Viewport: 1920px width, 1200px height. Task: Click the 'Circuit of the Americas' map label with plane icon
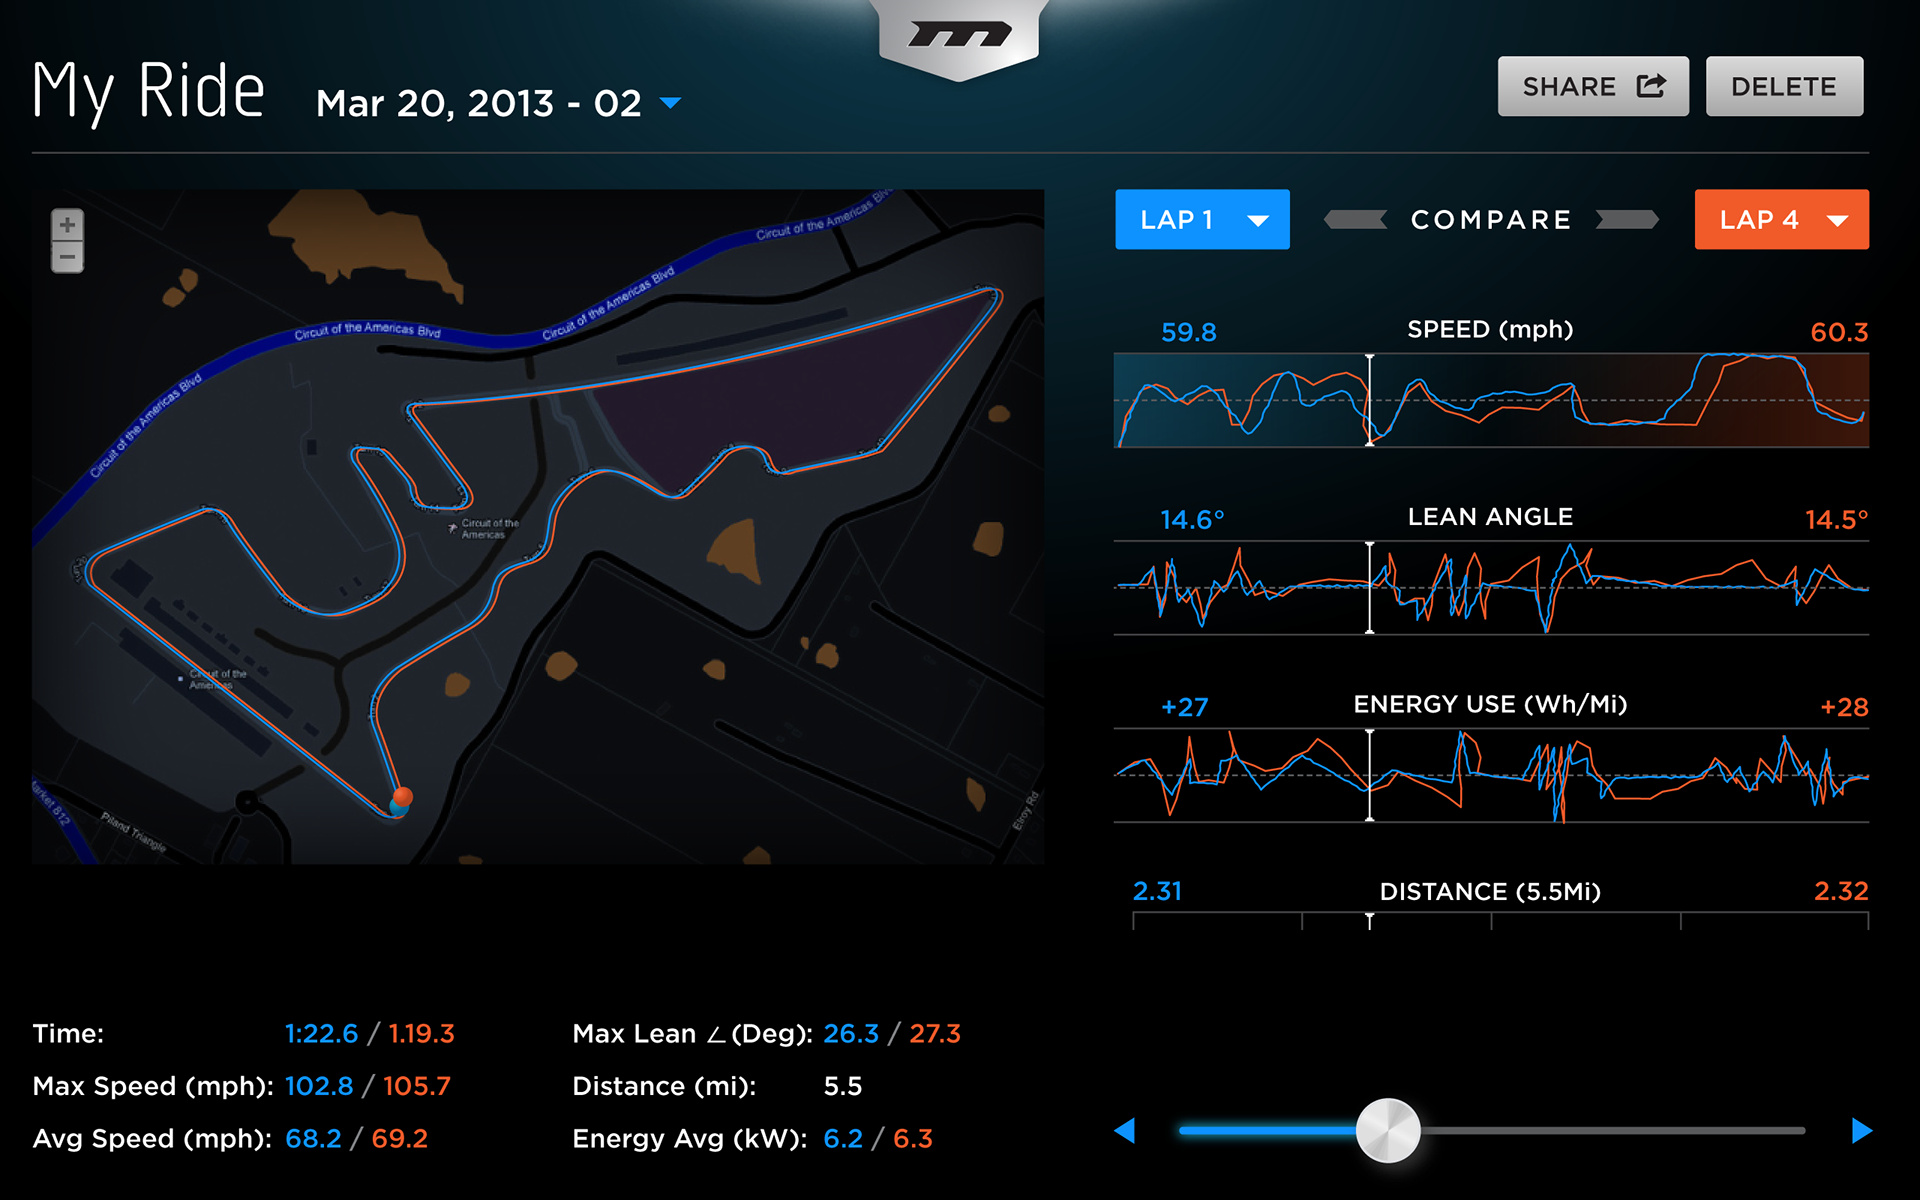click(x=483, y=528)
